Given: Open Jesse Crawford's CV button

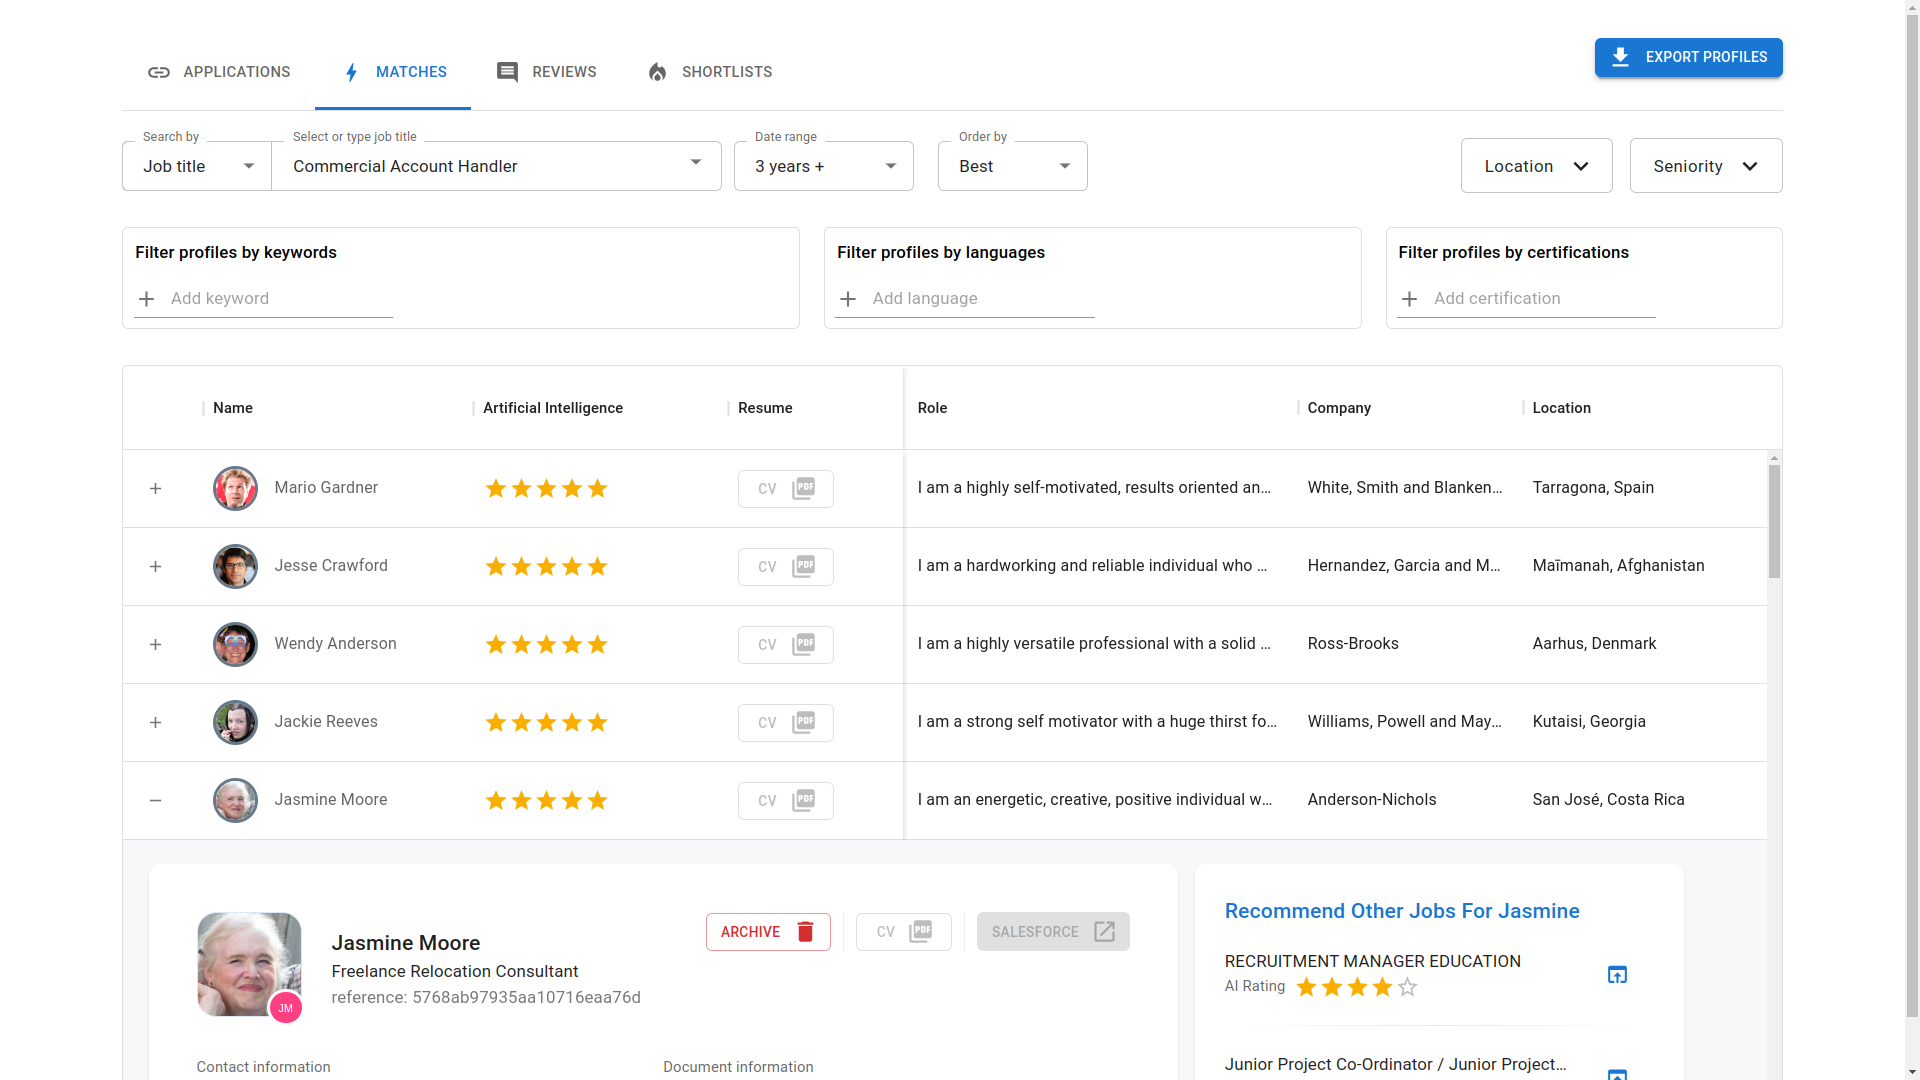Looking at the screenshot, I should click(785, 567).
